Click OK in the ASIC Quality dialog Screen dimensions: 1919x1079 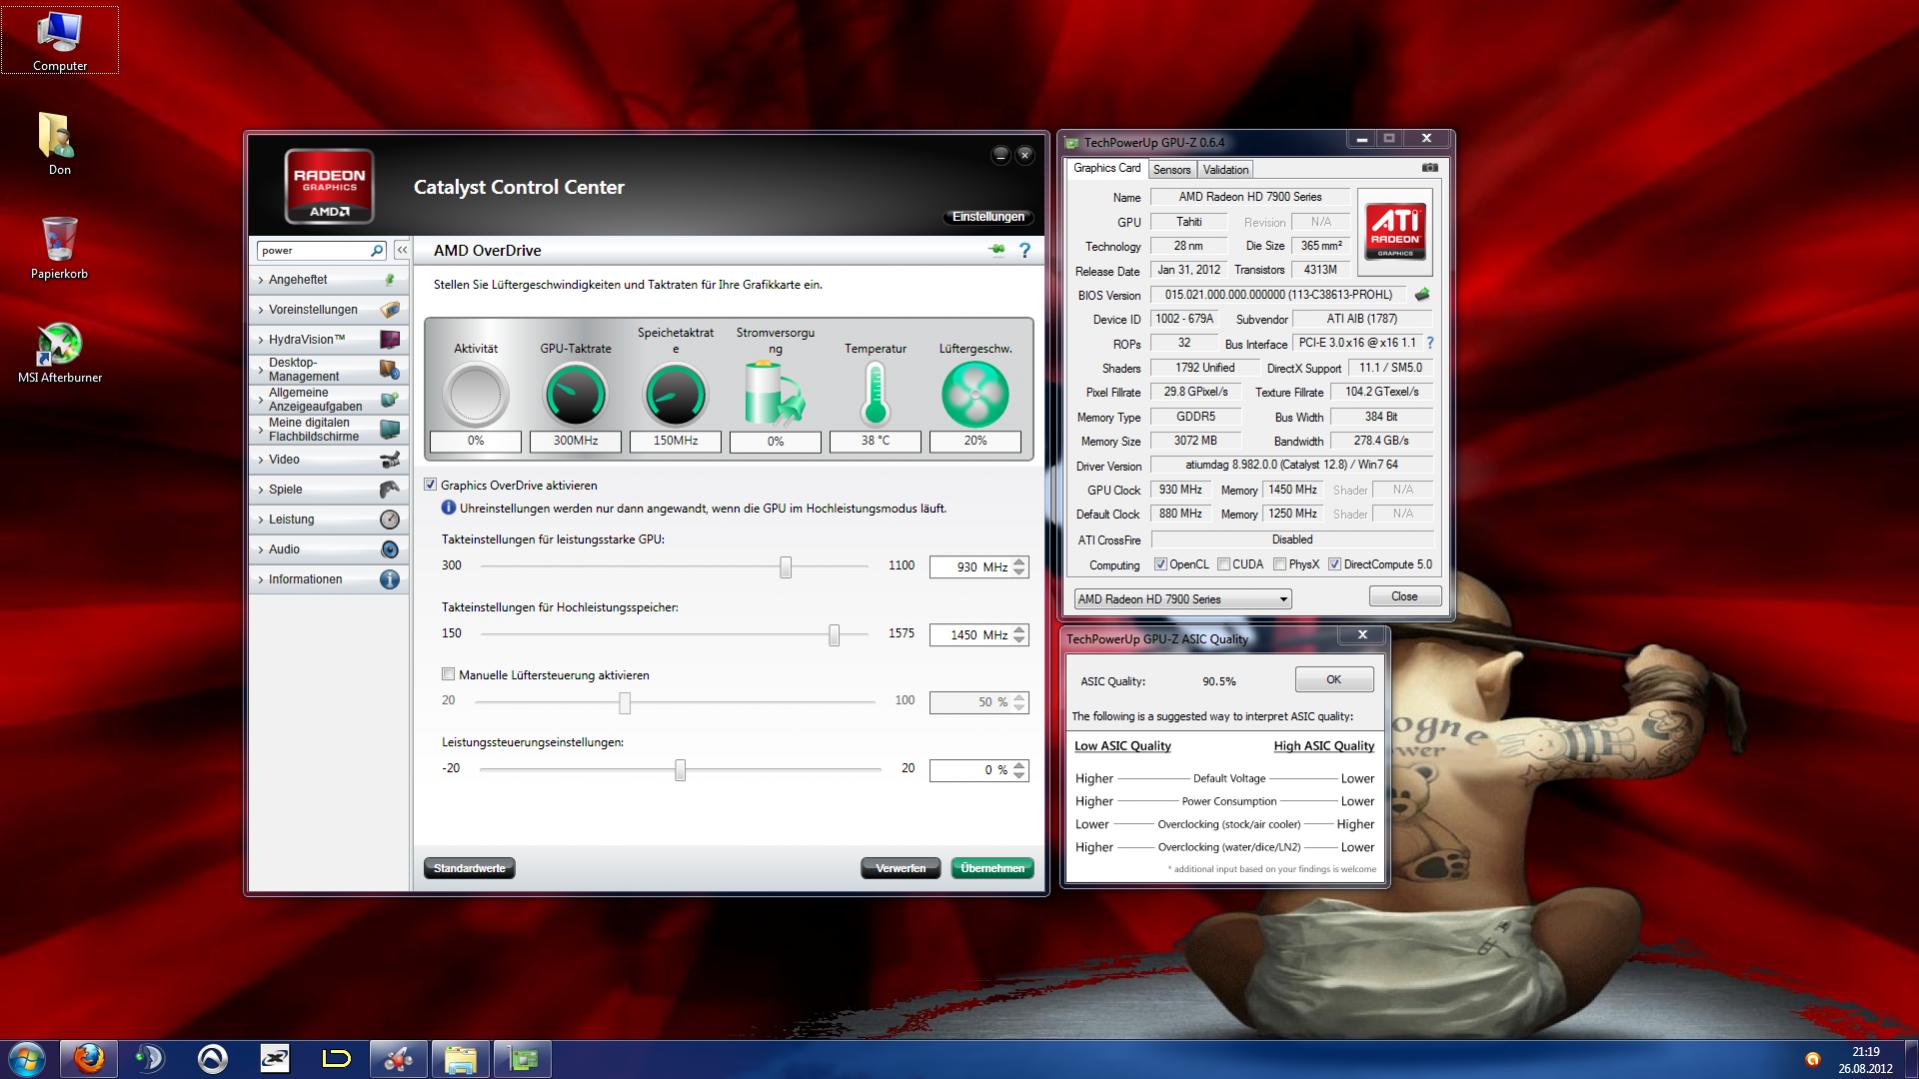(1333, 680)
